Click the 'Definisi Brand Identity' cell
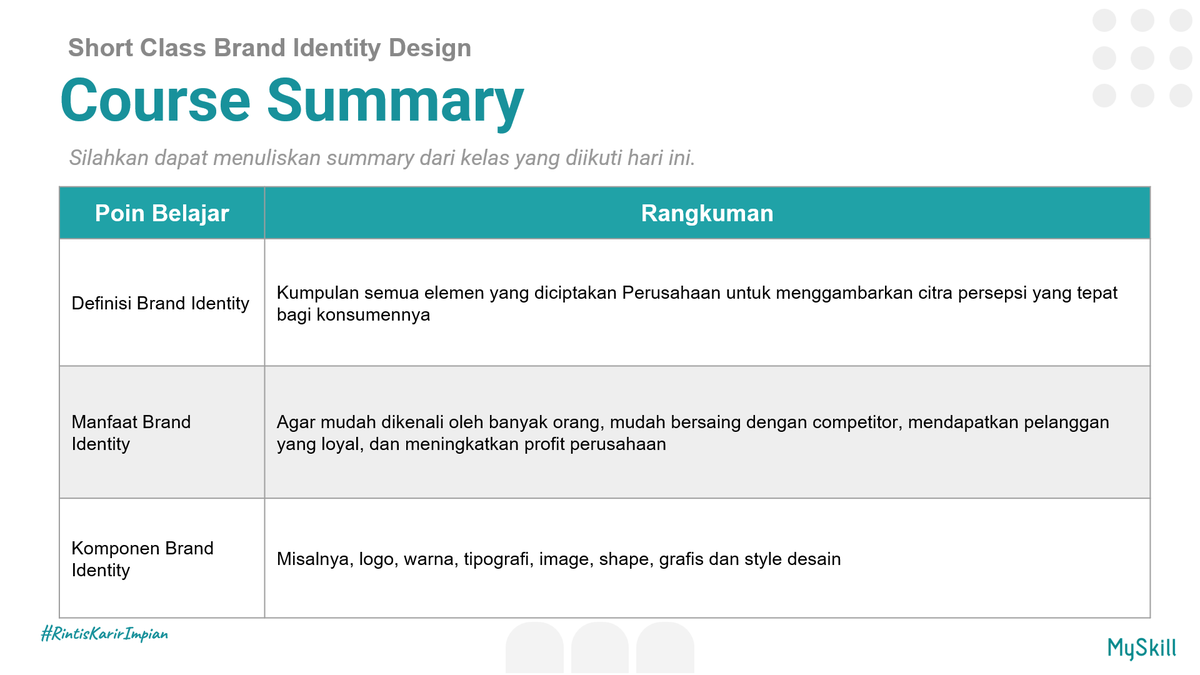Image resolution: width=1200 pixels, height=675 pixels. pos(160,303)
